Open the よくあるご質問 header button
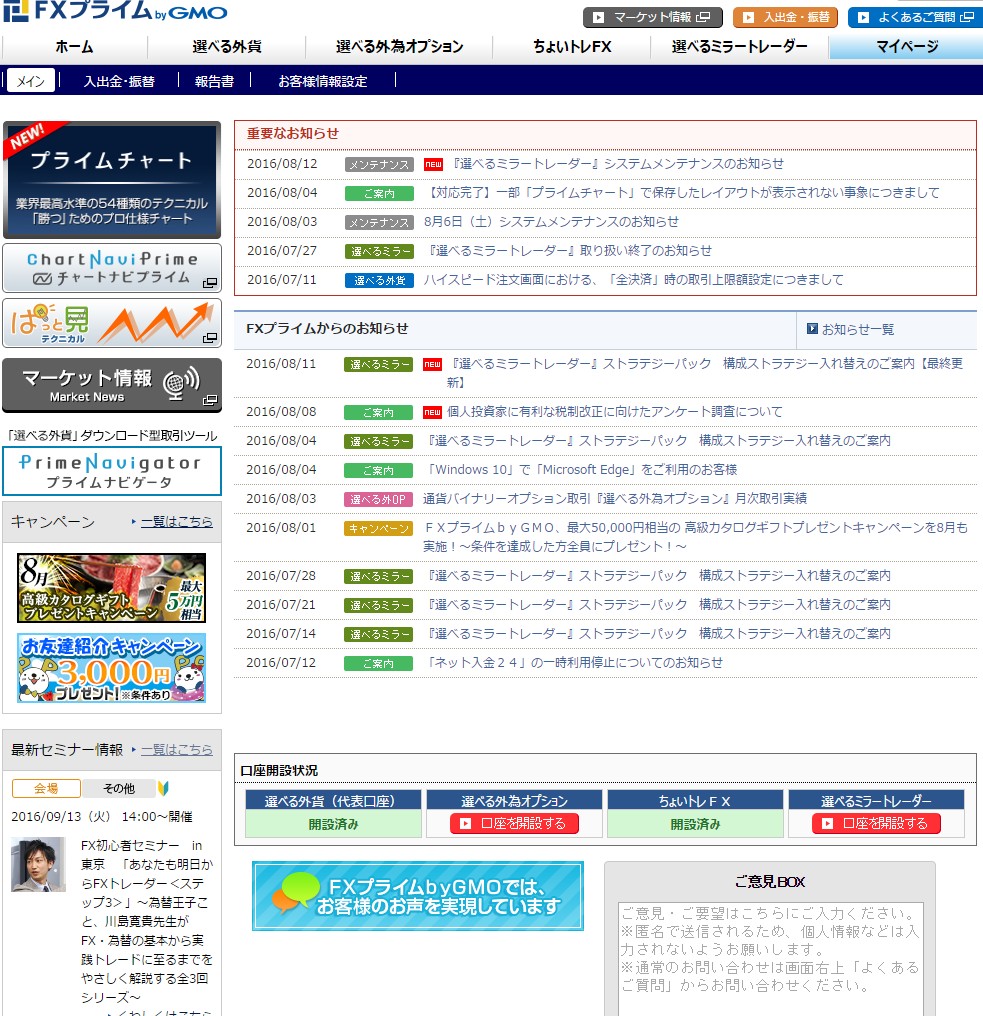Image resolution: width=983 pixels, height=1016 pixels. (x=915, y=17)
